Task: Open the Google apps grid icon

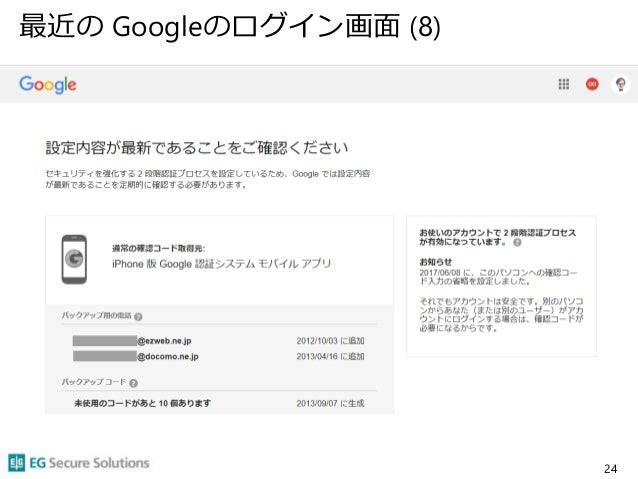Action: pyautogui.click(x=564, y=84)
